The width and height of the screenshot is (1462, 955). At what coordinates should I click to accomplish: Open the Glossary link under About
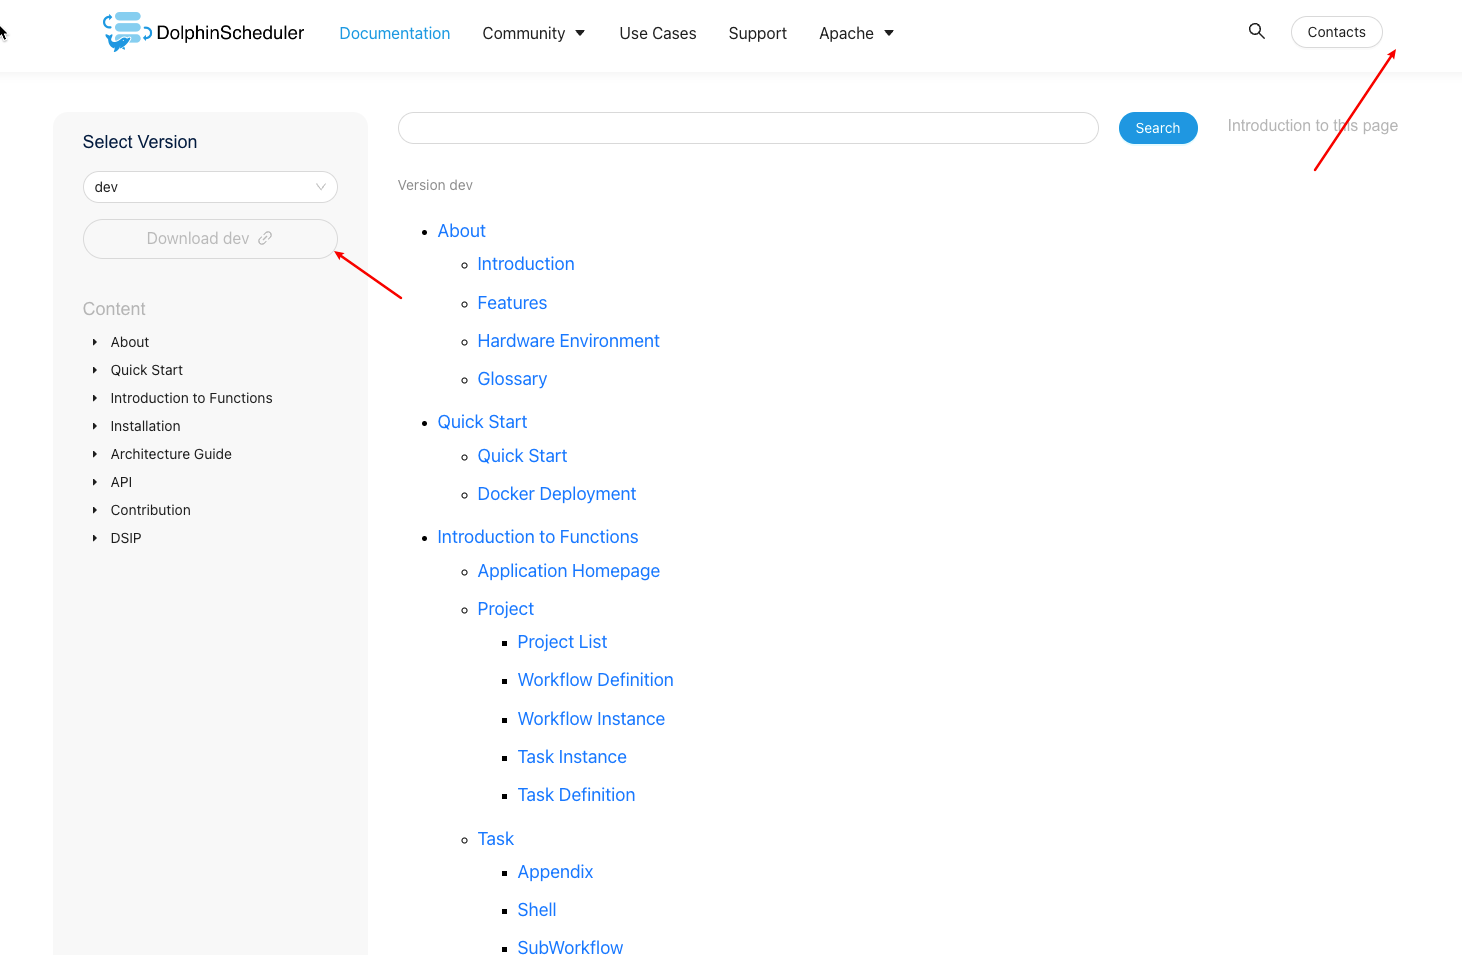point(512,379)
